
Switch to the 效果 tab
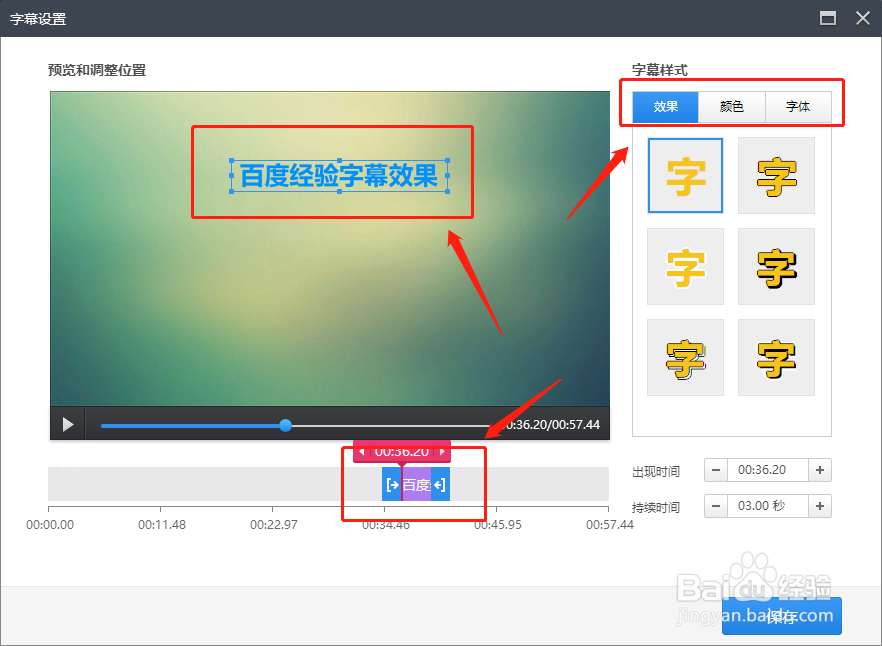pos(663,107)
